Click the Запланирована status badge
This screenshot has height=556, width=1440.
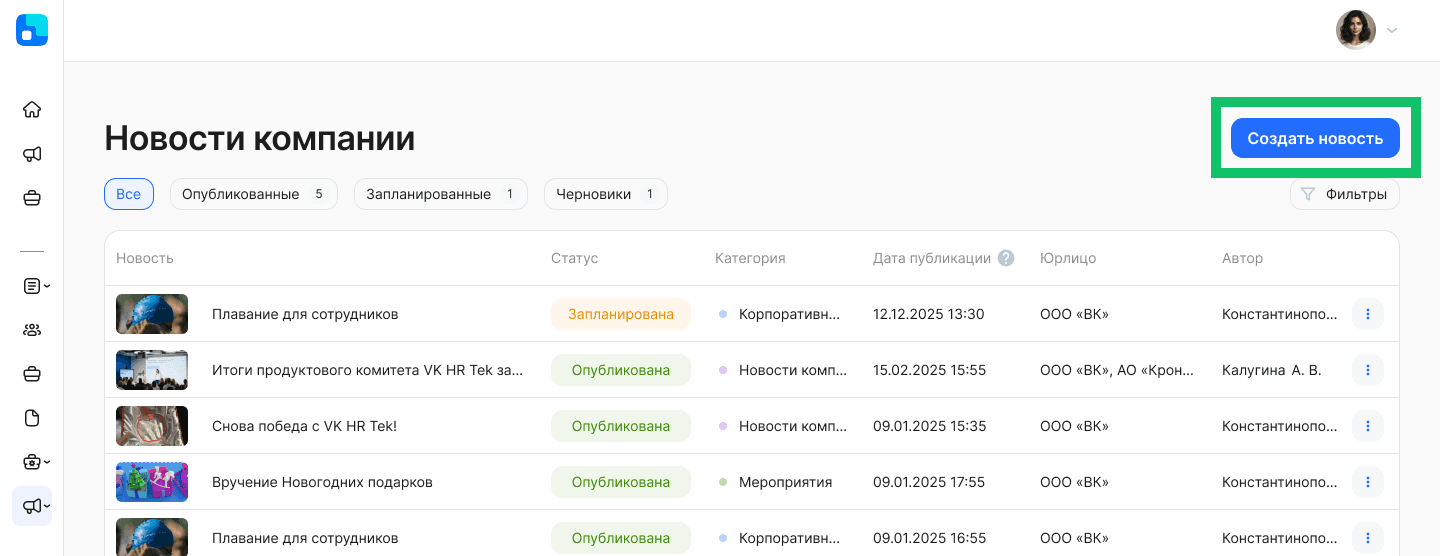pos(620,314)
